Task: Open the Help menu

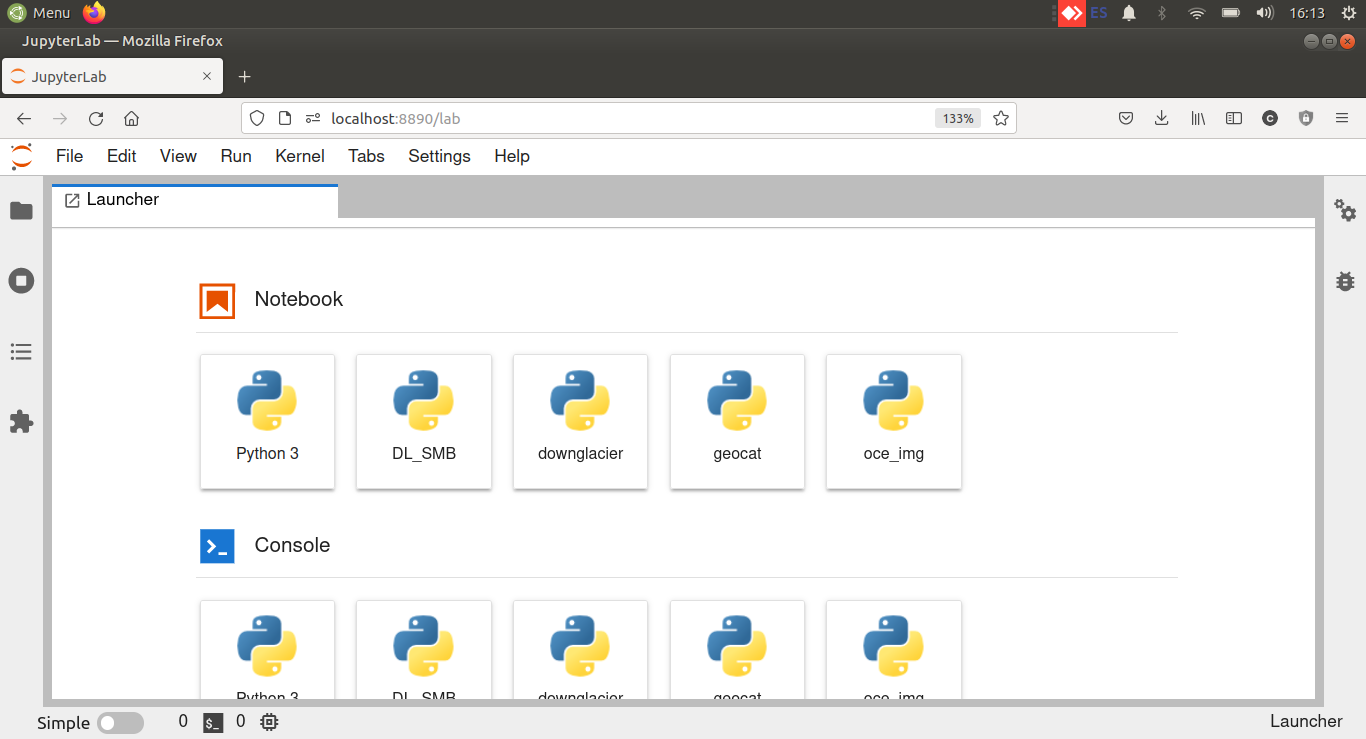Action: 512,156
